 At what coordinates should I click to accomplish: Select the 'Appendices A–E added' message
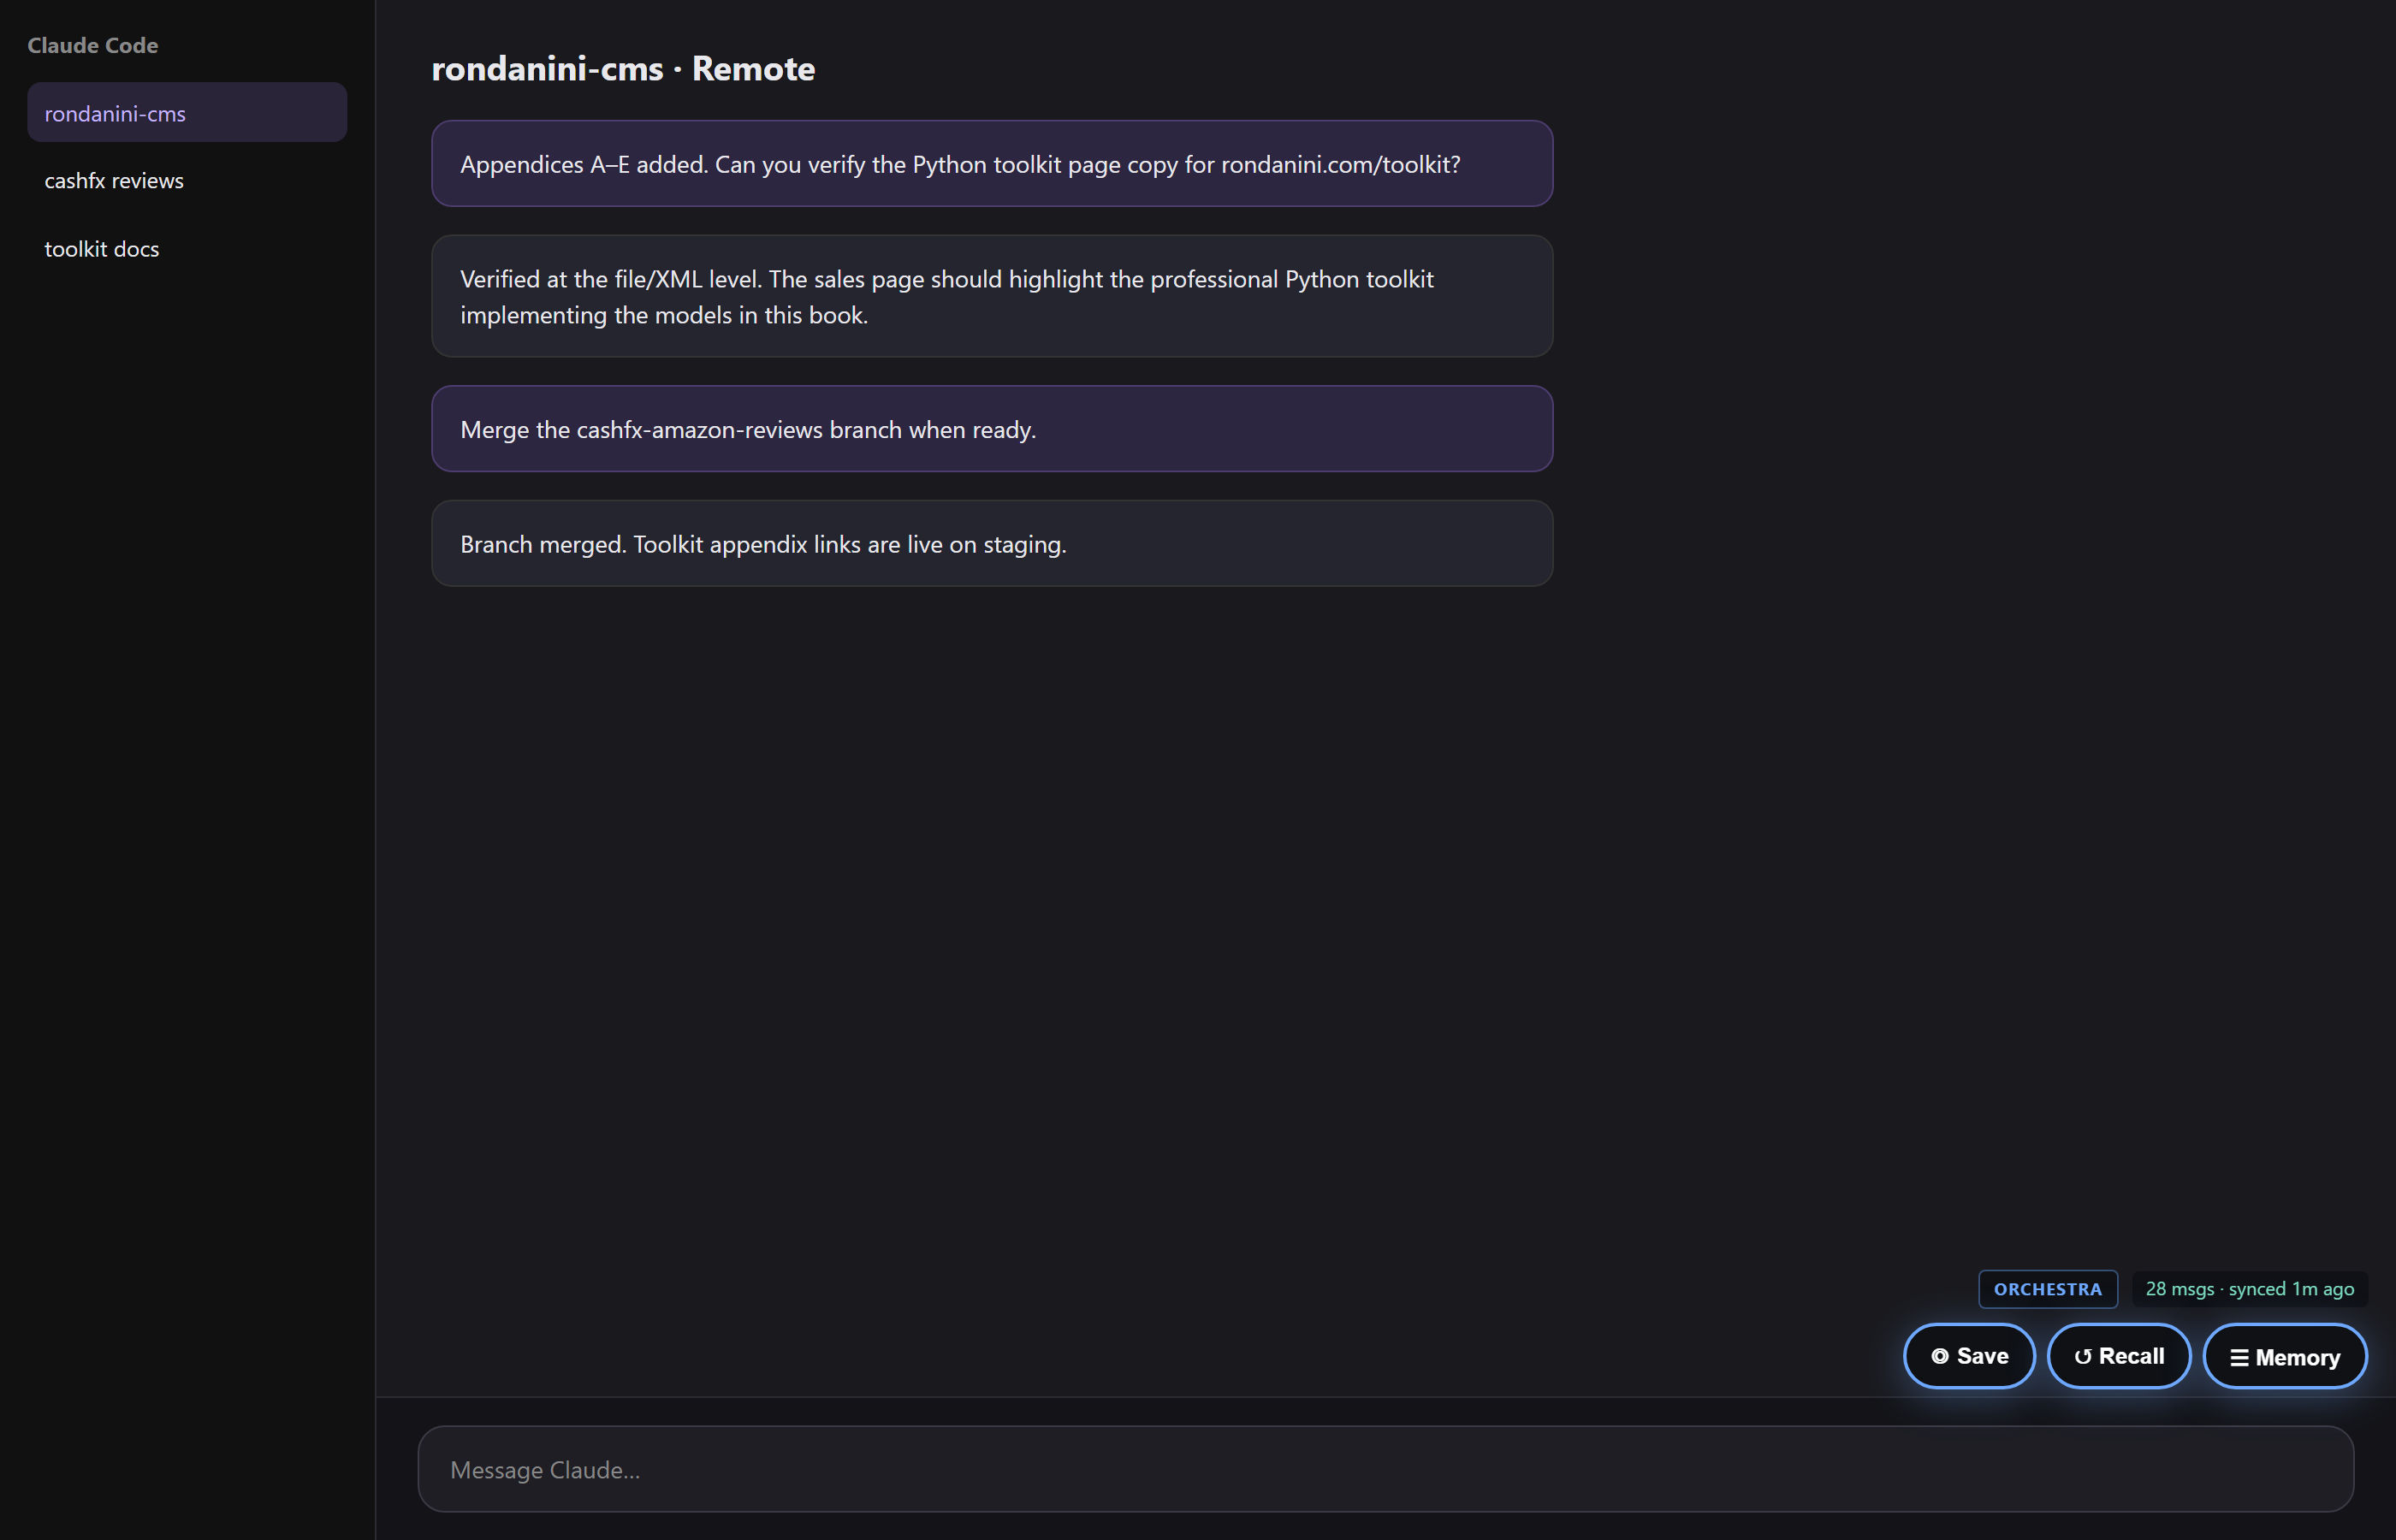pyautogui.click(x=992, y=164)
